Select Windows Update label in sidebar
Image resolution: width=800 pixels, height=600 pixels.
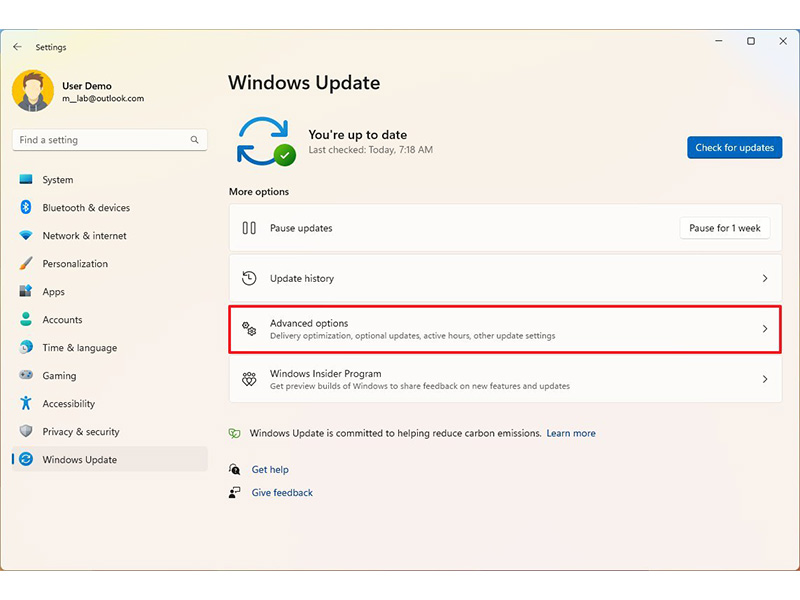[80, 460]
